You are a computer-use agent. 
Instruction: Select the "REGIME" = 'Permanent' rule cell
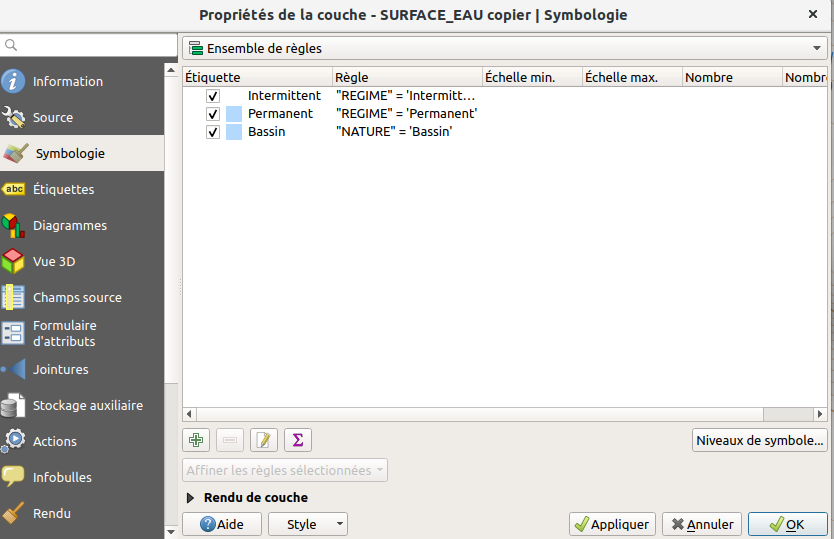(x=407, y=114)
